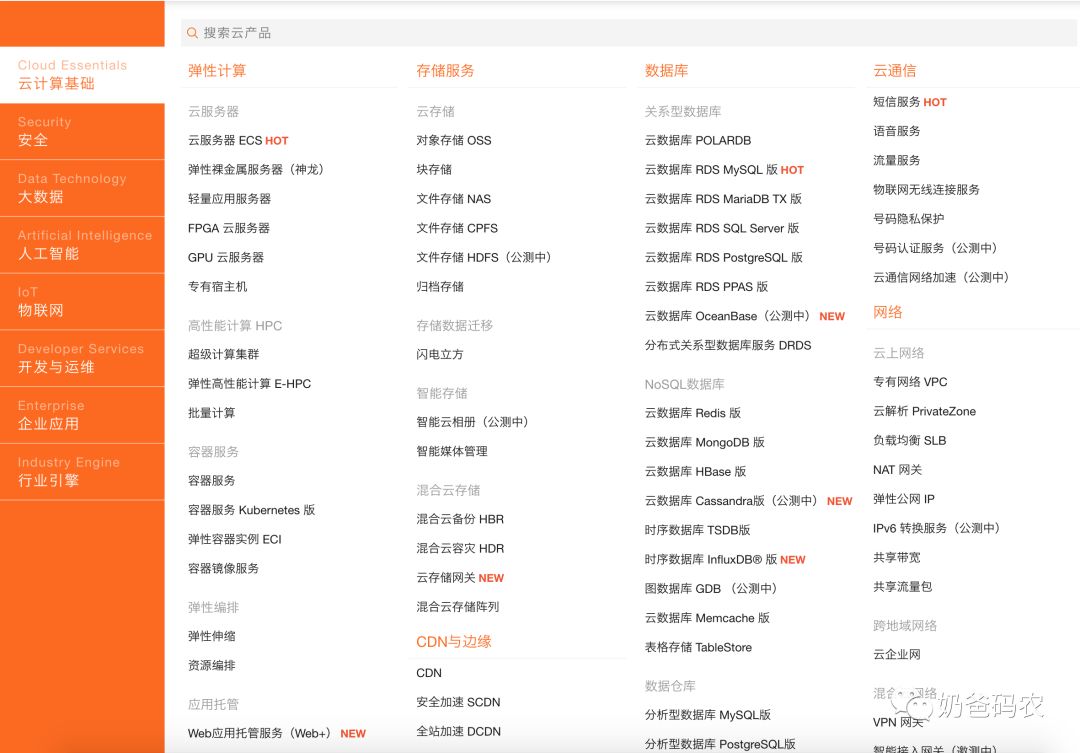1080x753 pixels.
Task: Open 负载均衡 SLB link
Action: [910, 440]
